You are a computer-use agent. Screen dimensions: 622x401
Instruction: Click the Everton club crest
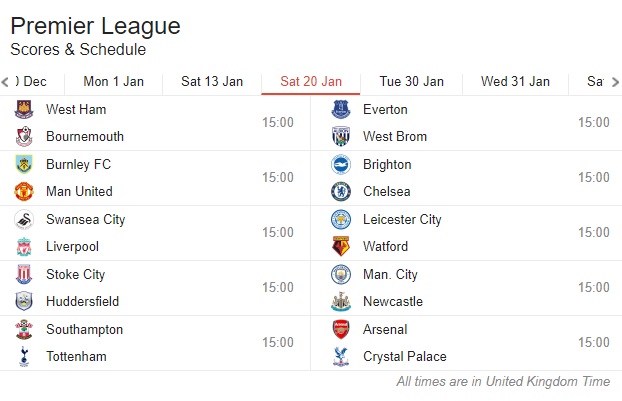pyautogui.click(x=341, y=109)
